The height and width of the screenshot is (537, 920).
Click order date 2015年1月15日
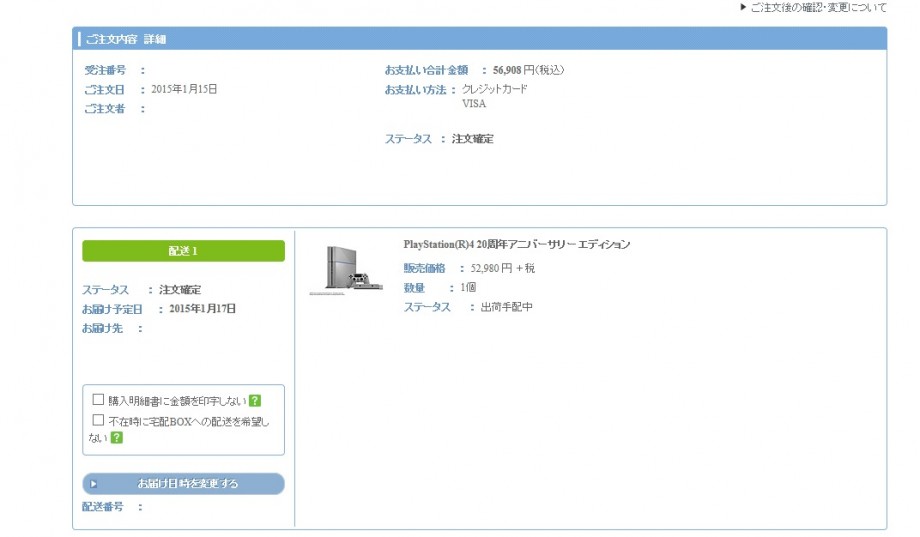[x=184, y=89]
